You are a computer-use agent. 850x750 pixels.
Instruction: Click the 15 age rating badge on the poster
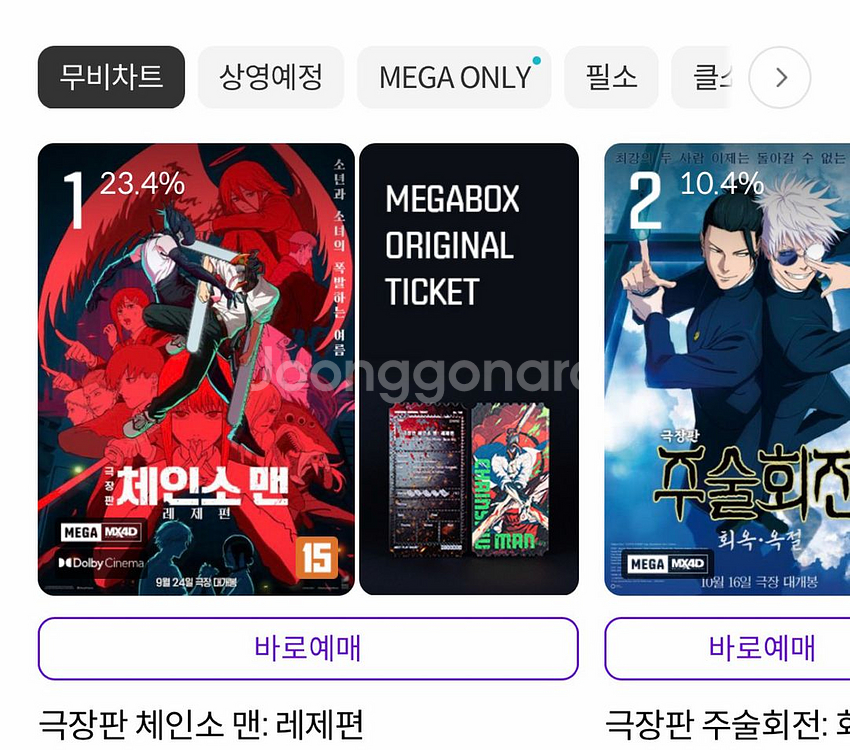coord(317,558)
